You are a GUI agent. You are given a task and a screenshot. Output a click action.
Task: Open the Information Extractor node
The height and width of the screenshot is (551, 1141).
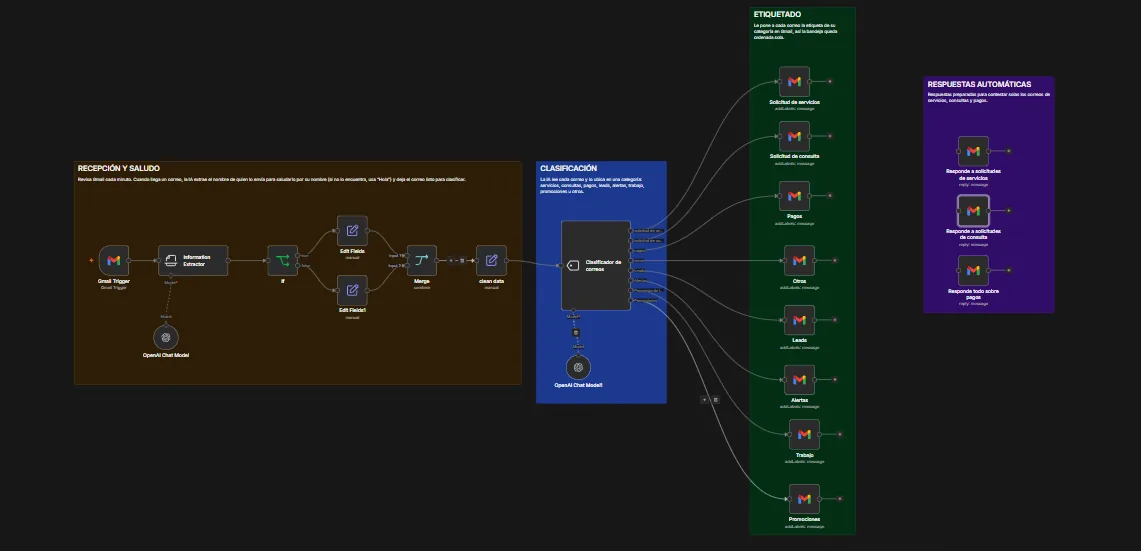(193, 261)
